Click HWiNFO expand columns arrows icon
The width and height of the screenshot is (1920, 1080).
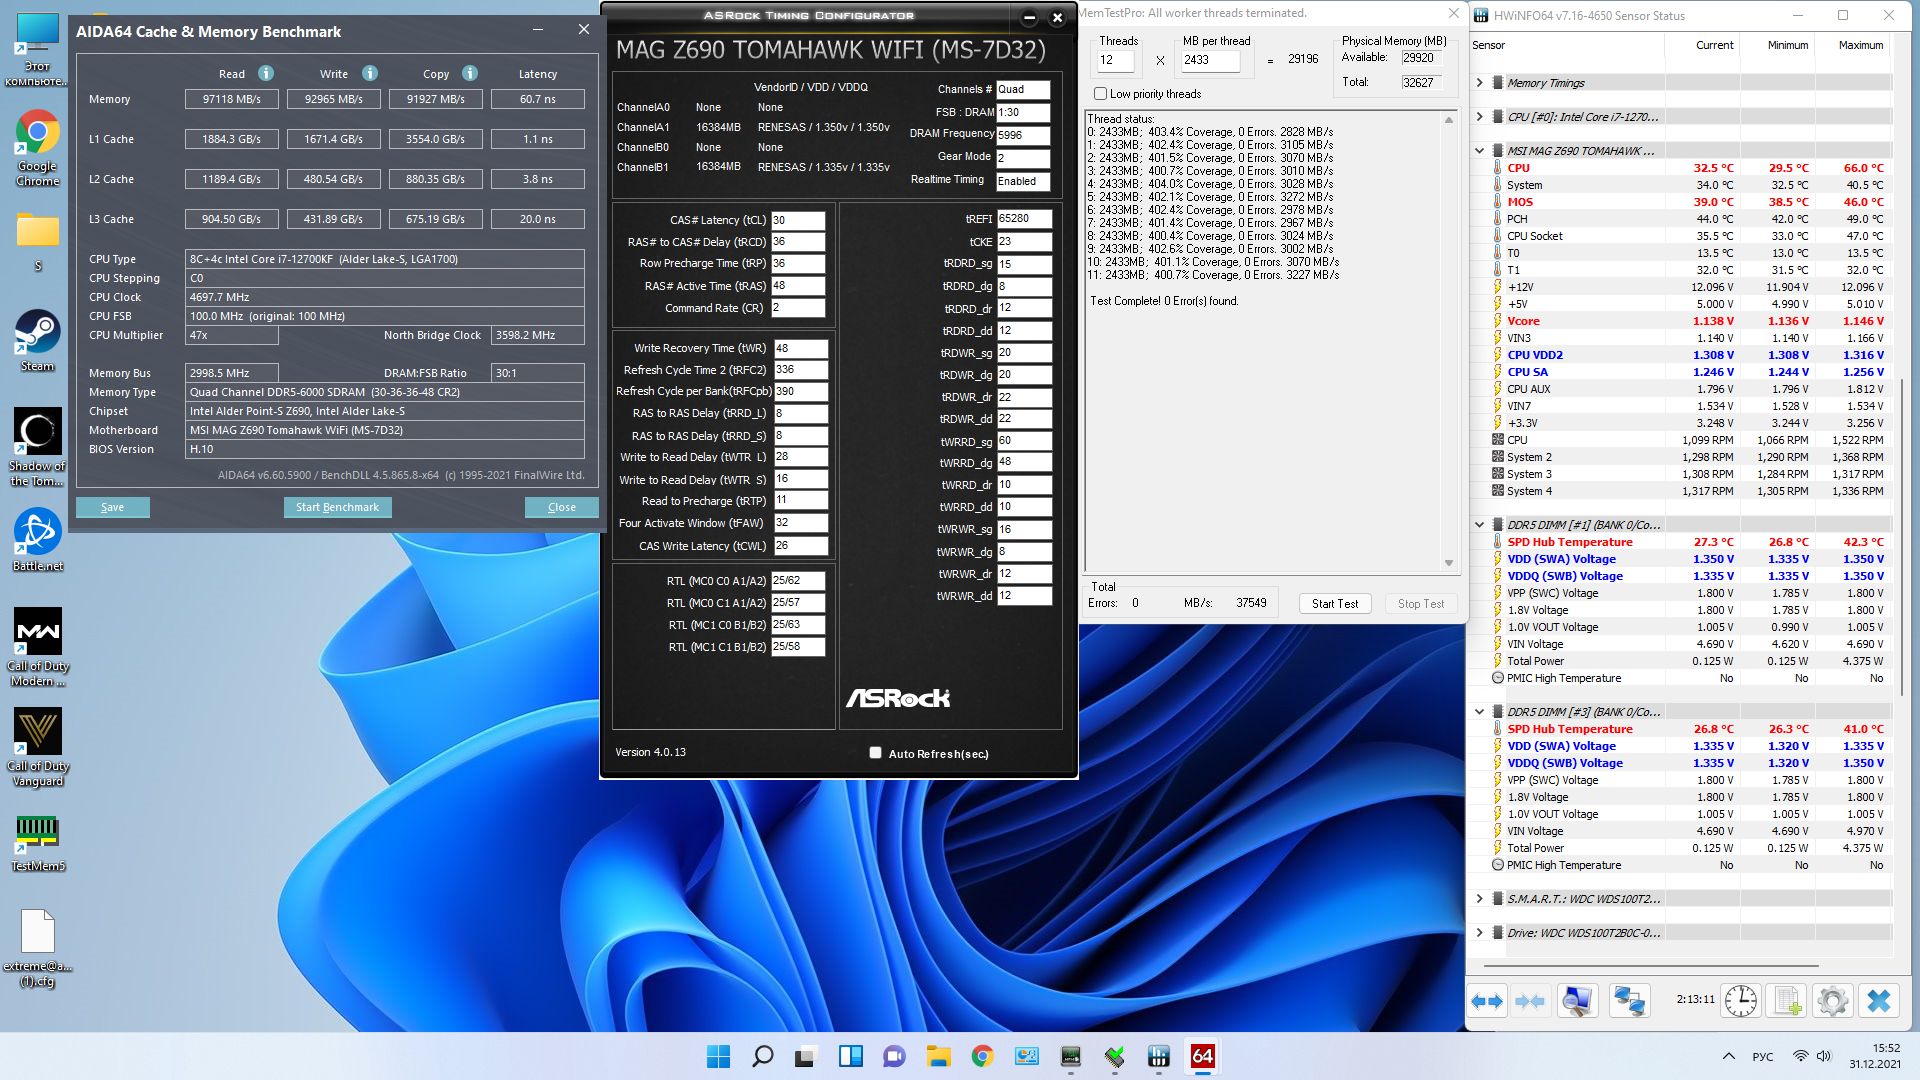[1487, 1001]
